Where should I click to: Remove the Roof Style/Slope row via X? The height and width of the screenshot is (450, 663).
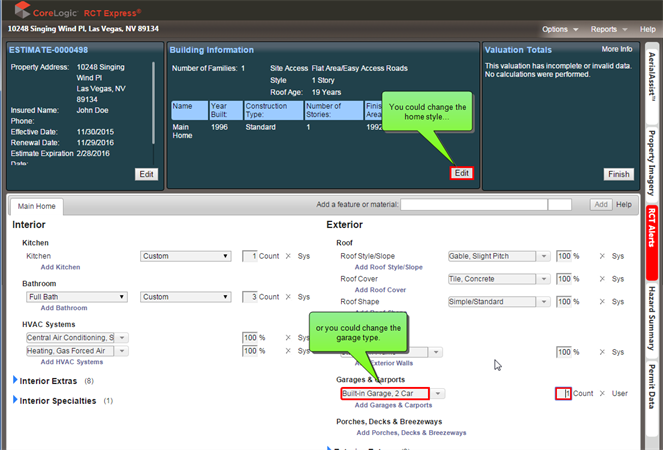[x=602, y=256]
